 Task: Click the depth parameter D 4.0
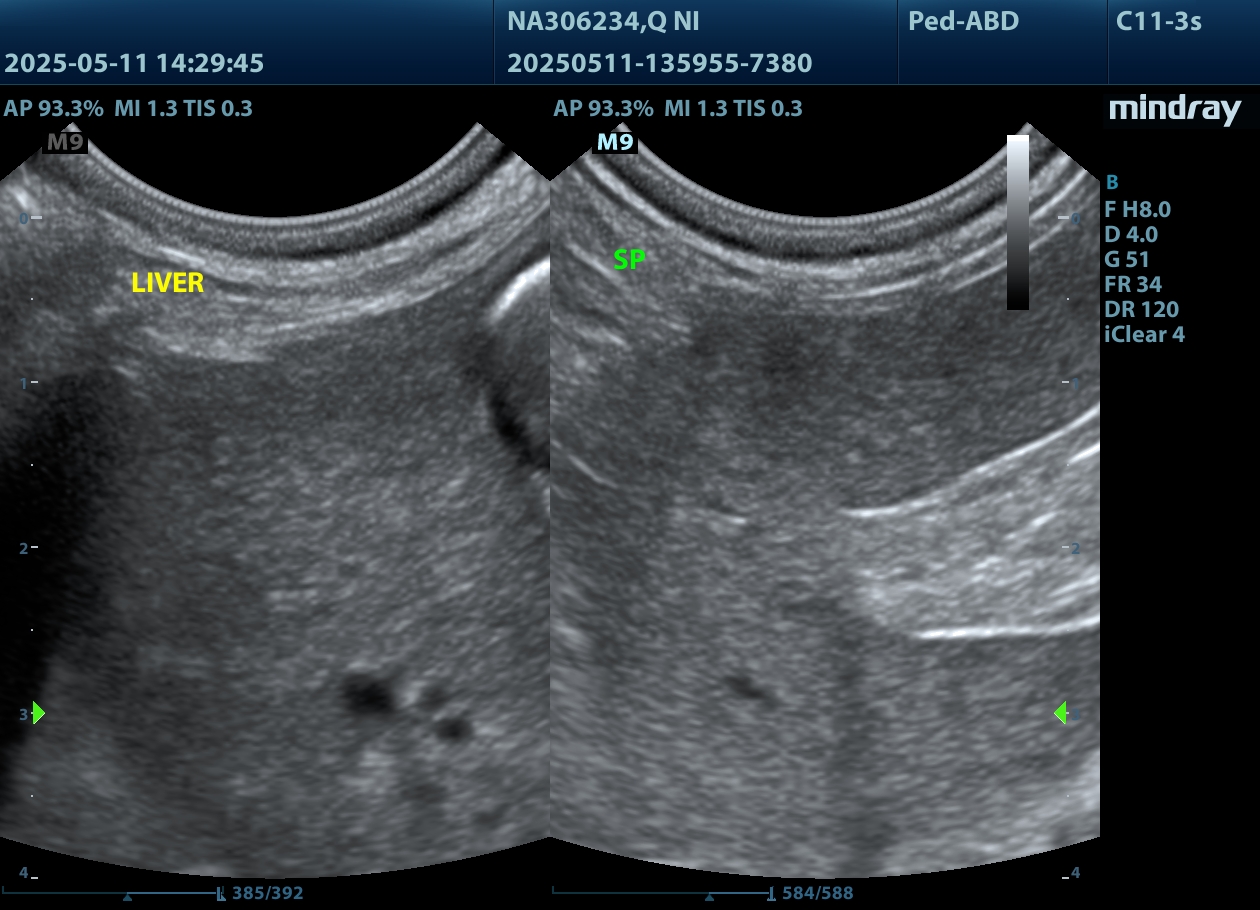coord(1131,234)
